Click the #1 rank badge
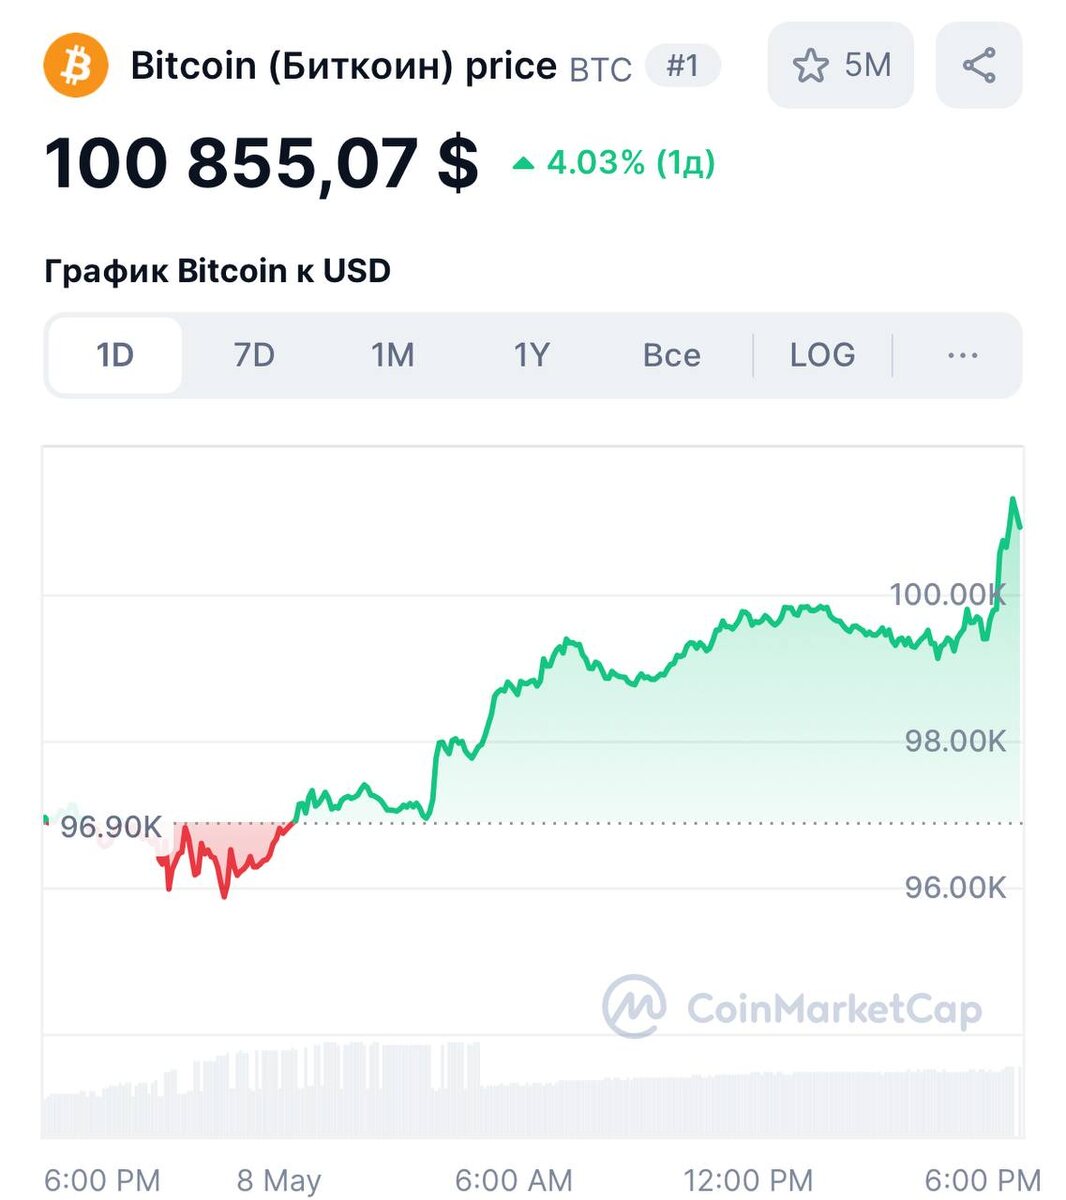Image resolution: width=1066 pixels, height=1200 pixels. point(682,66)
